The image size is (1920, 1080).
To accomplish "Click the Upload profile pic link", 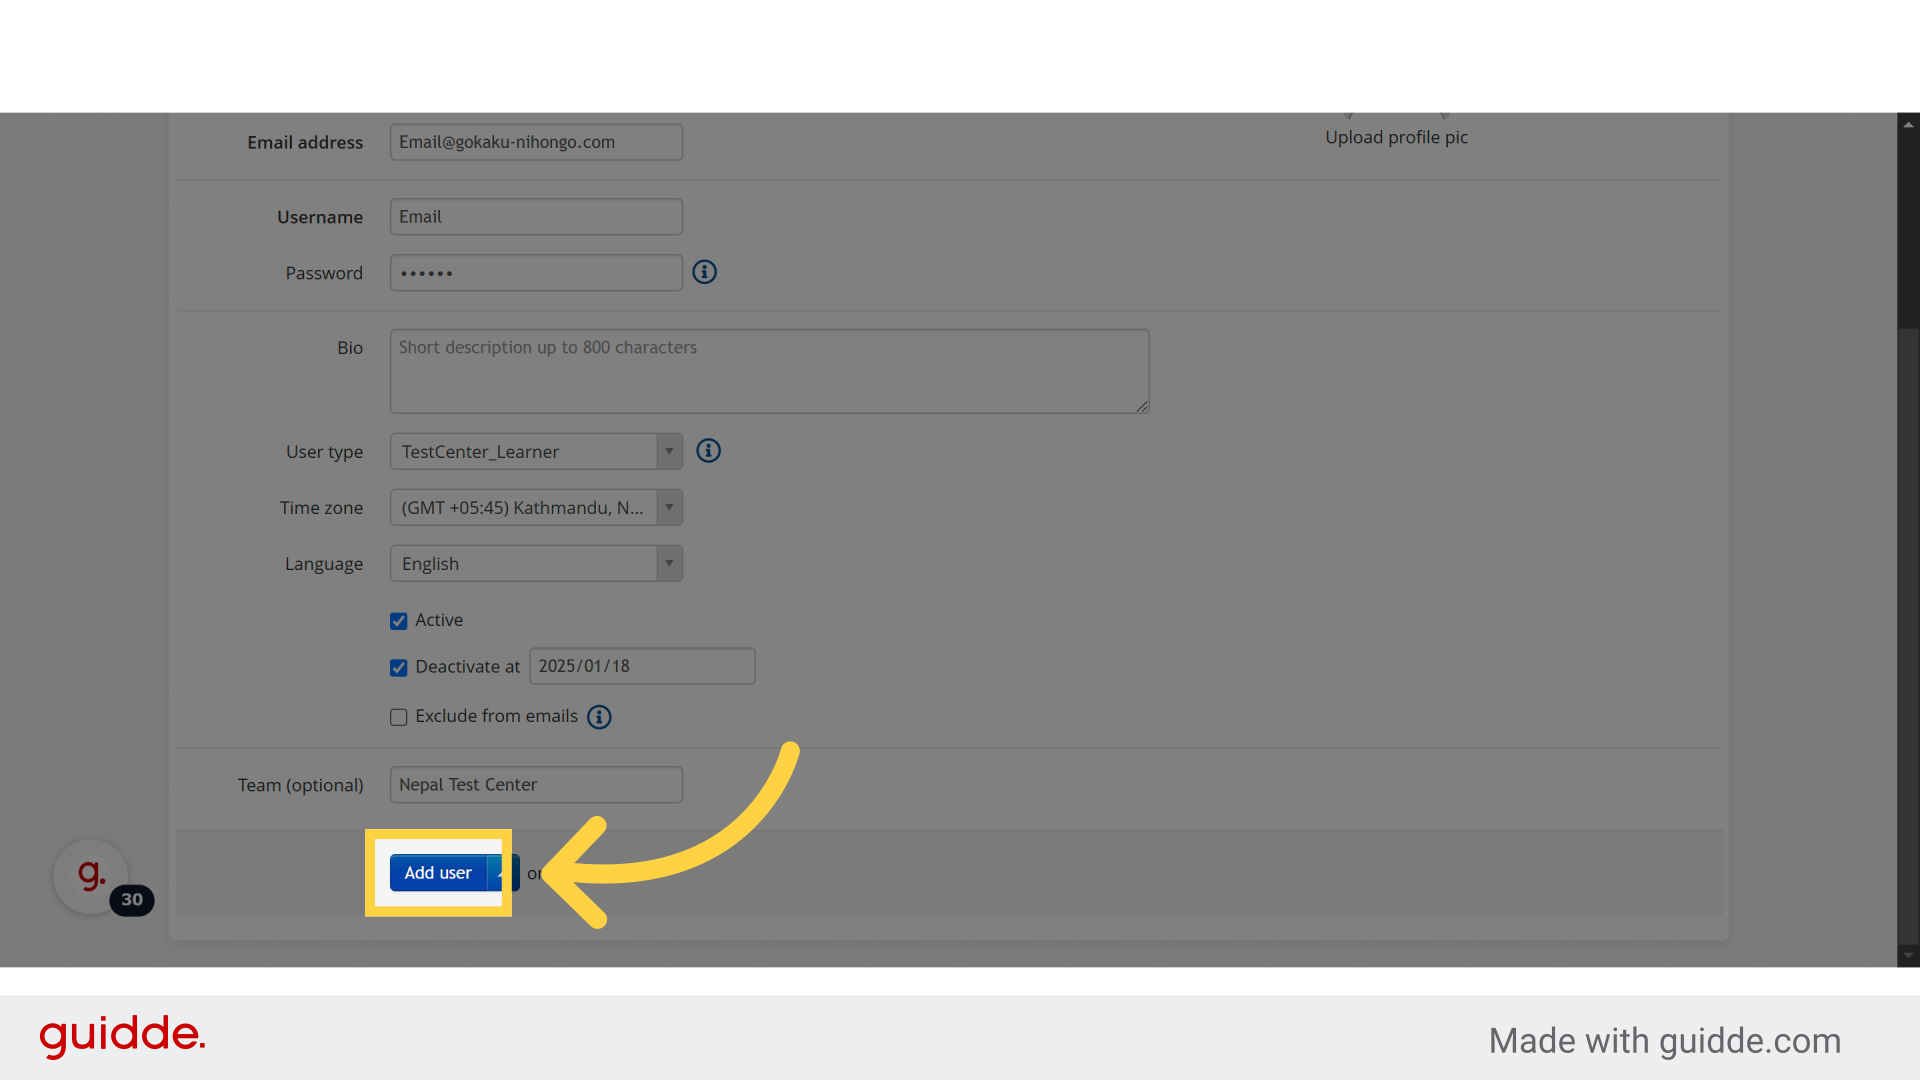I will tap(1396, 138).
